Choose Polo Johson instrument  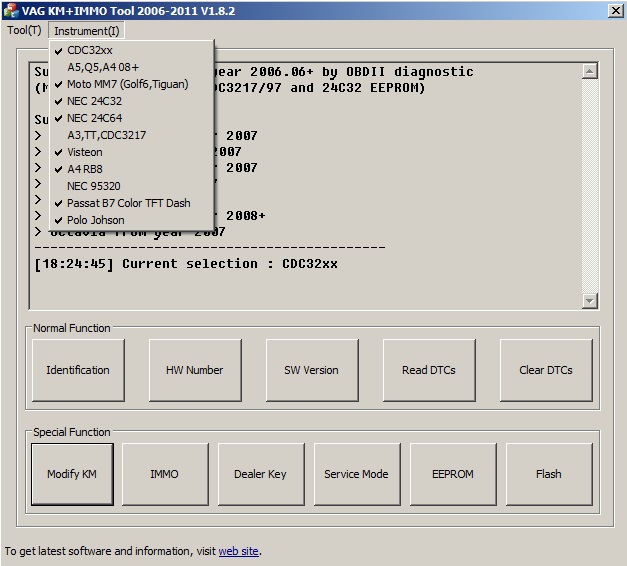pos(132,220)
